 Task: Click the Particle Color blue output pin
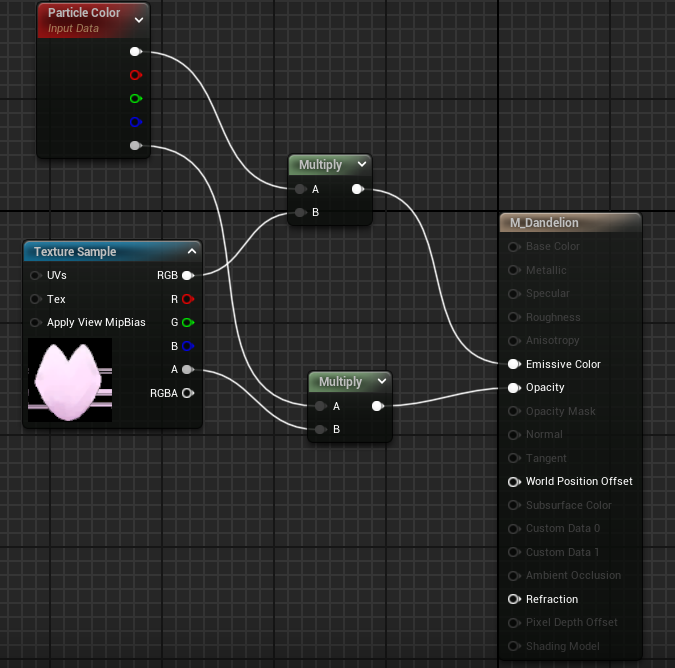click(135, 122)
